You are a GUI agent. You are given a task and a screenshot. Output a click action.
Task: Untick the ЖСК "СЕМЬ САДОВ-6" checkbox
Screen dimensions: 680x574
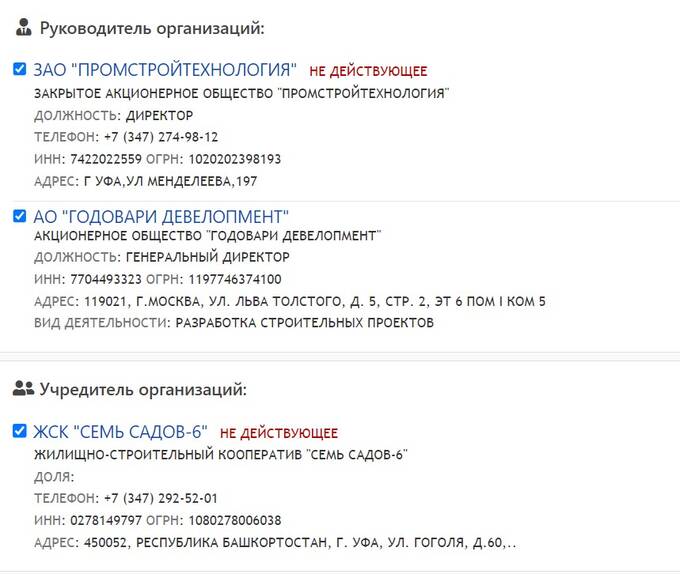click(x=20, y=431)
